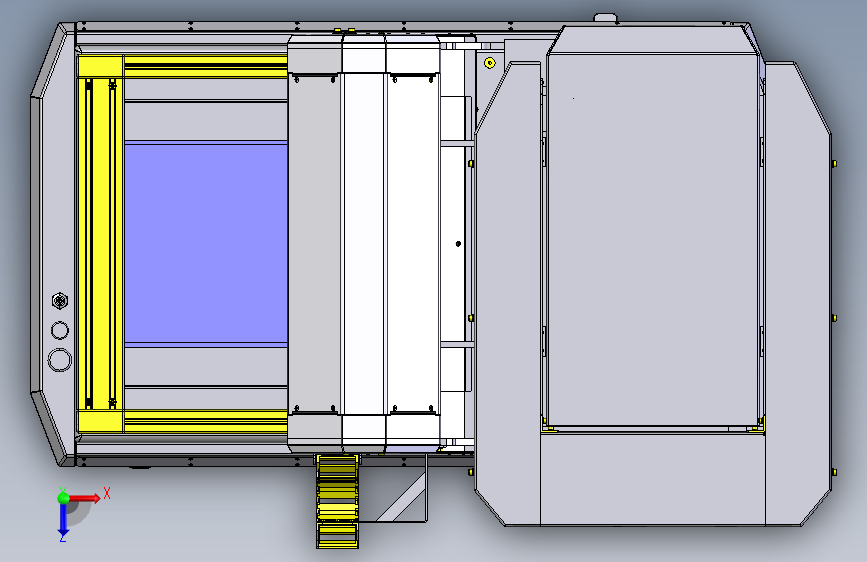Select the yellow cable drag chain
867x562 pixels.
[x=337, y=501]
